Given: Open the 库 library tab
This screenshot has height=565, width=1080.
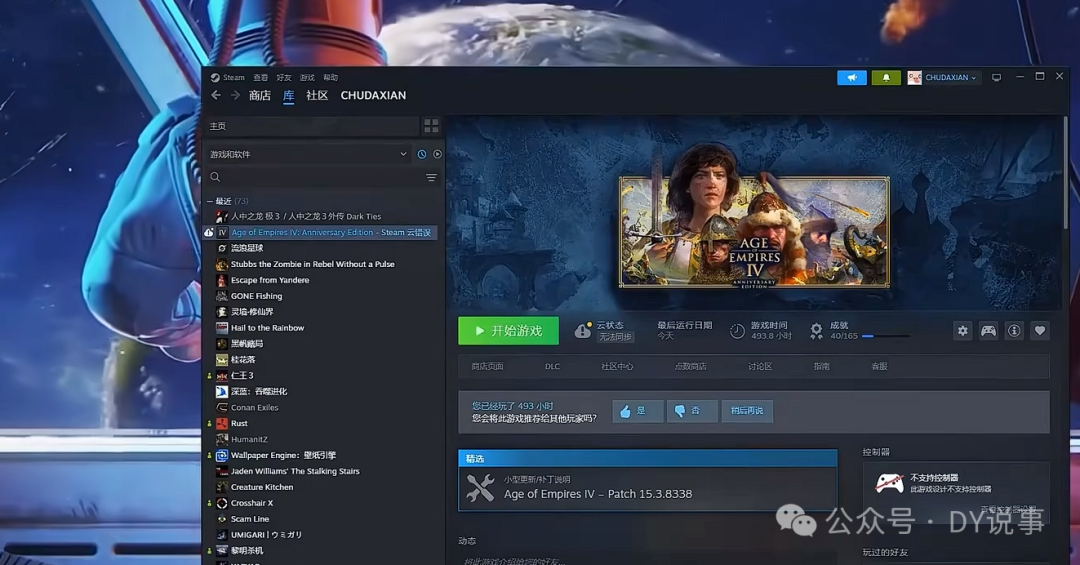Looking at the screenshot, I should pyautogui.click(x=289, y=96).
